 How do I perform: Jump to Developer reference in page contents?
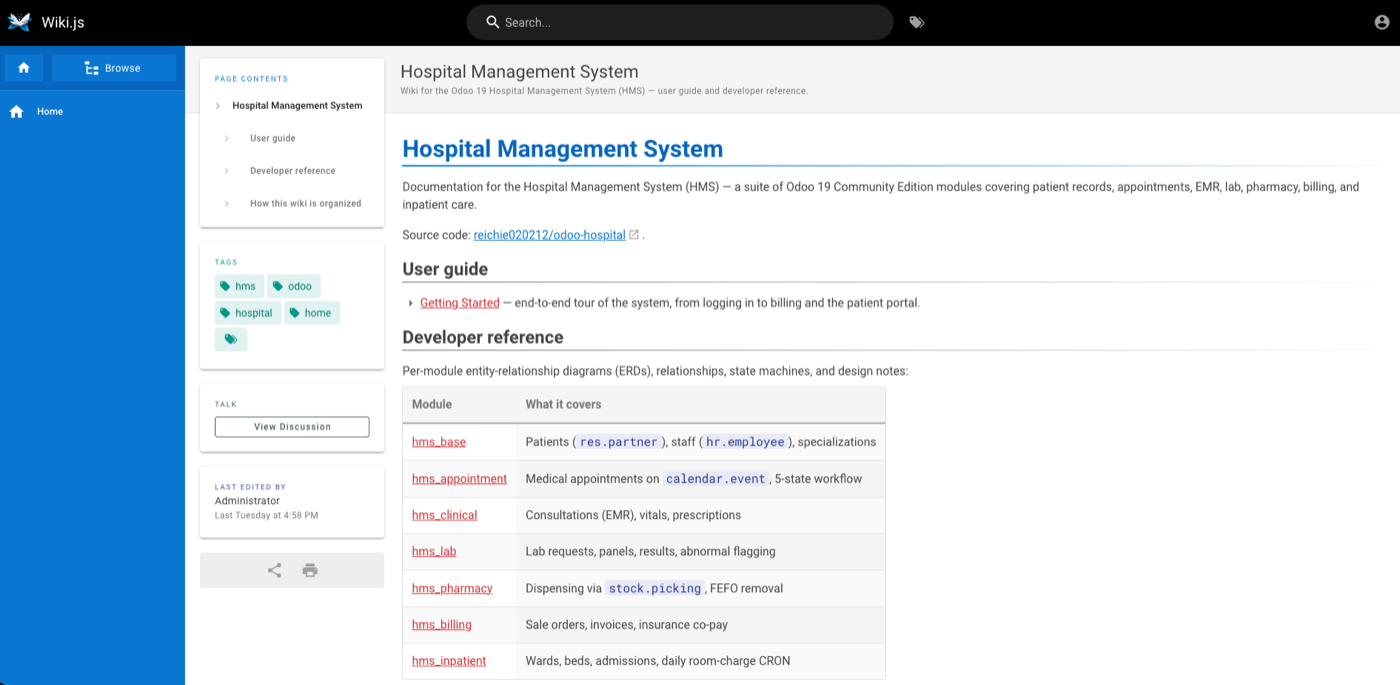(292, 171)
